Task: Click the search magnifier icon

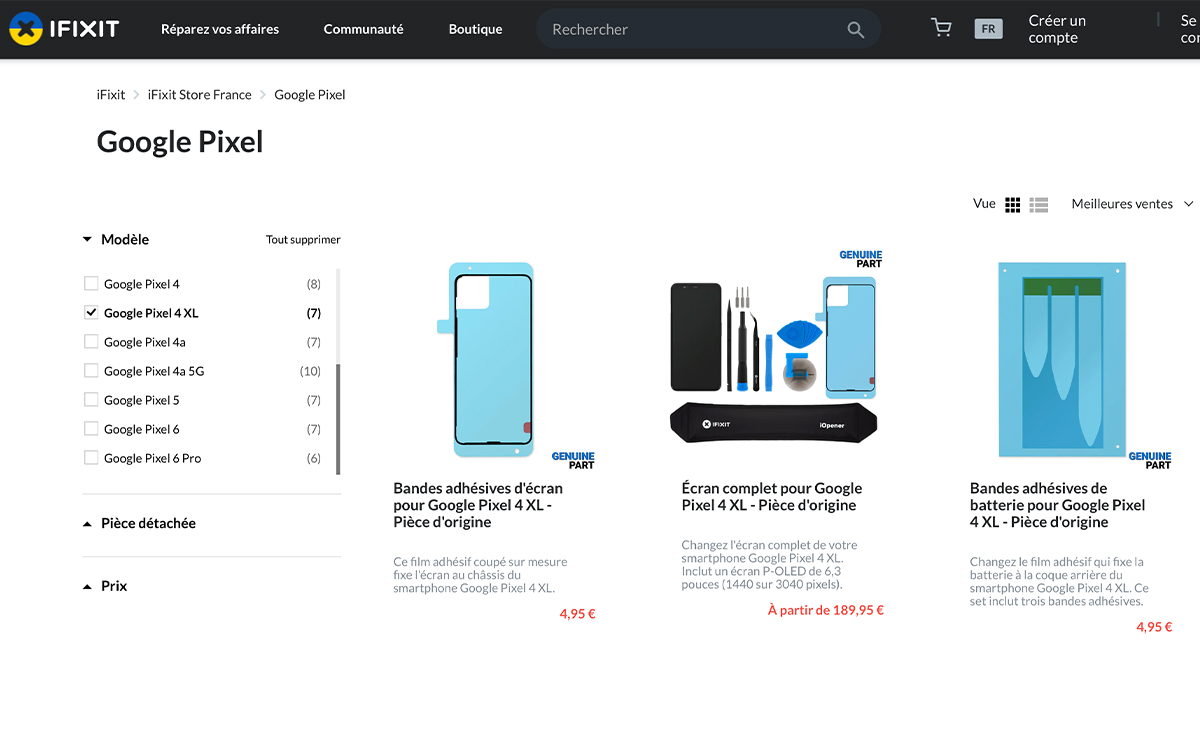Action: tap(855, 30)
